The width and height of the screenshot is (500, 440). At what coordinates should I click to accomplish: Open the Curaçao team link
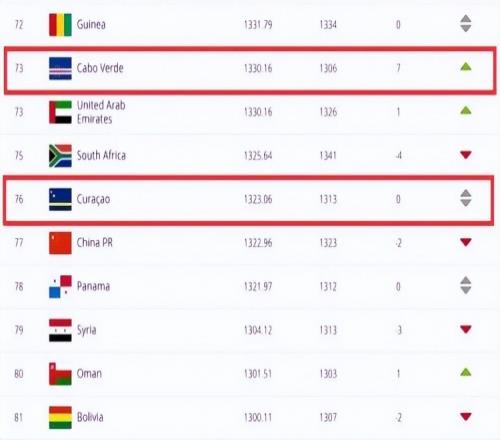click(93, 199)
